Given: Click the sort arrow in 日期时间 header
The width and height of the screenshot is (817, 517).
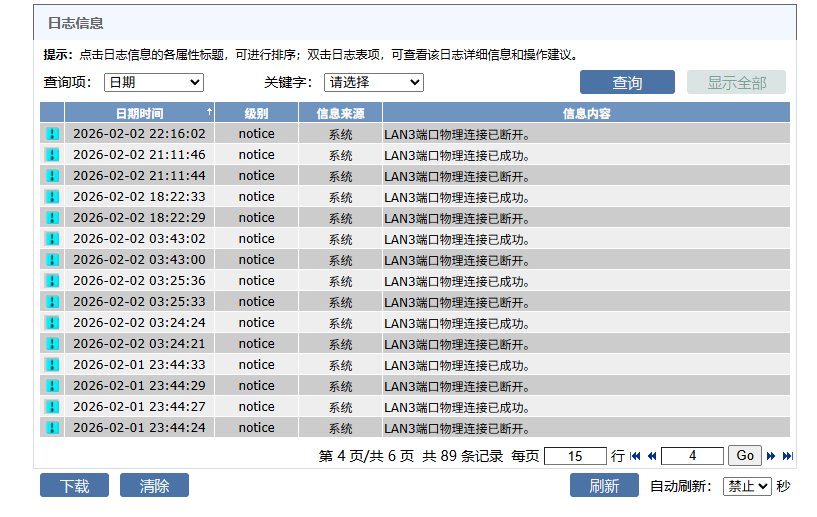Looking at the screenshot, I should pos(209,112).
